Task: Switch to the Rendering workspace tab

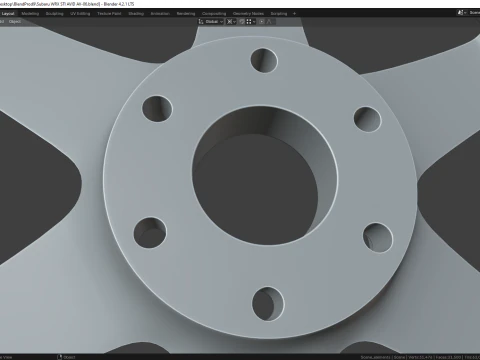Action: [x=186, y=14]
